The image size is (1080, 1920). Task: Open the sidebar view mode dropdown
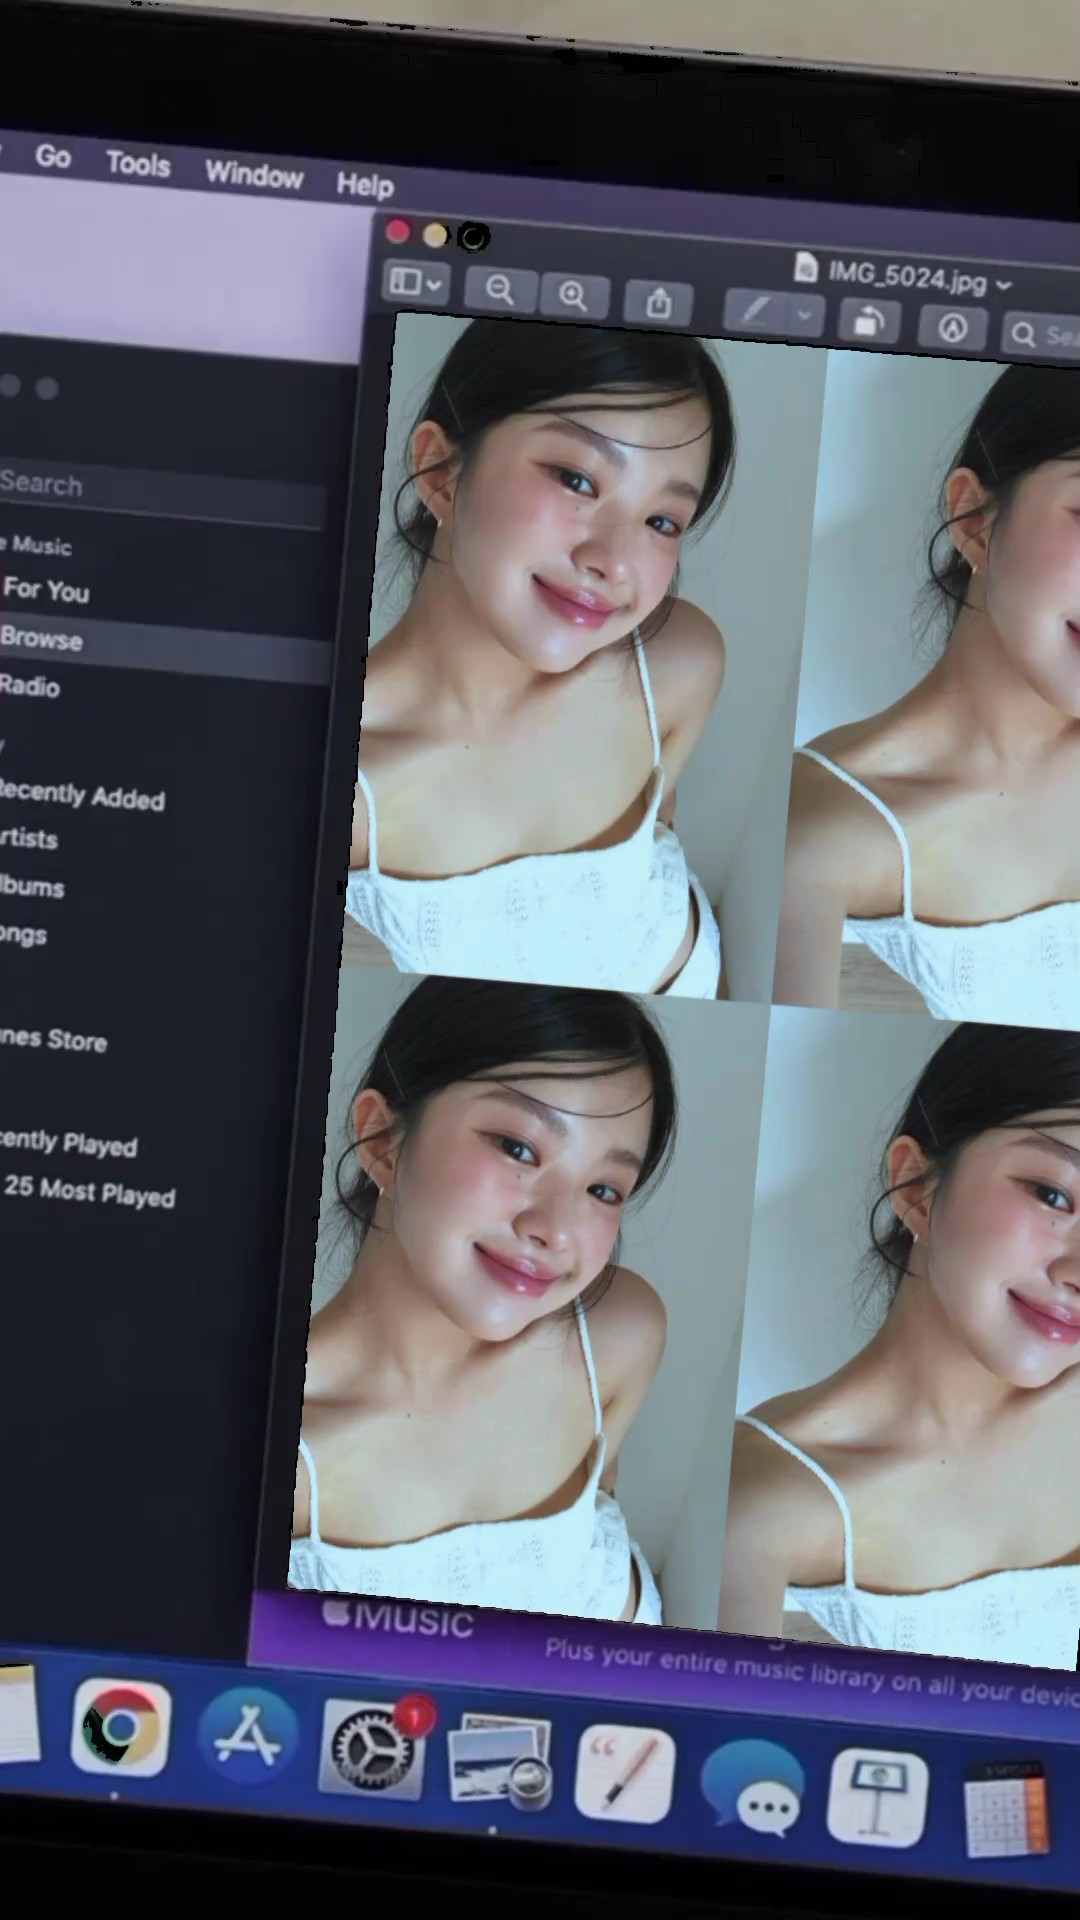tap(414, 283)
